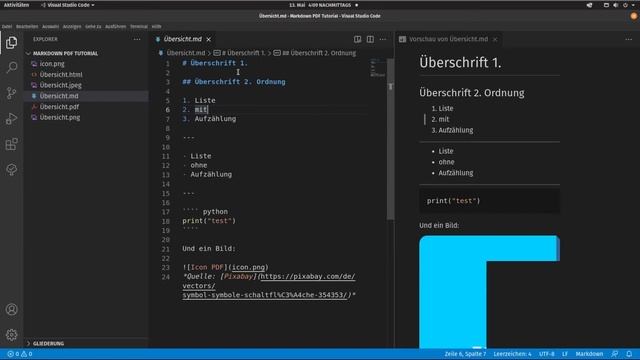Click the screen icon in system tray

click(606, 5)
